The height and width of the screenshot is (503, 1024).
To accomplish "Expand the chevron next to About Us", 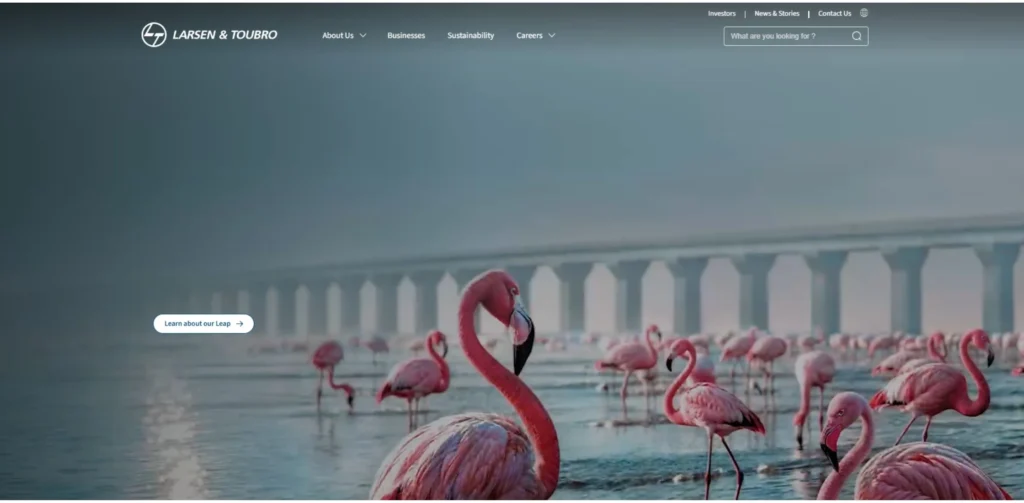I will (363, 36).
